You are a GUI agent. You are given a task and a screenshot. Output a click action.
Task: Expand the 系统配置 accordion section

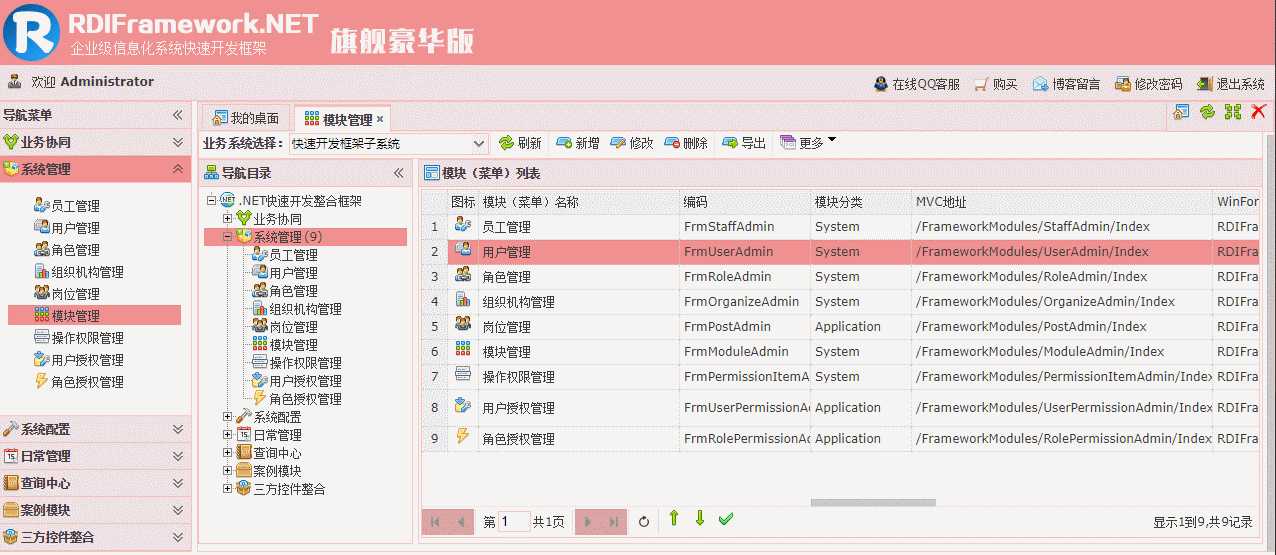pos(95,429)
